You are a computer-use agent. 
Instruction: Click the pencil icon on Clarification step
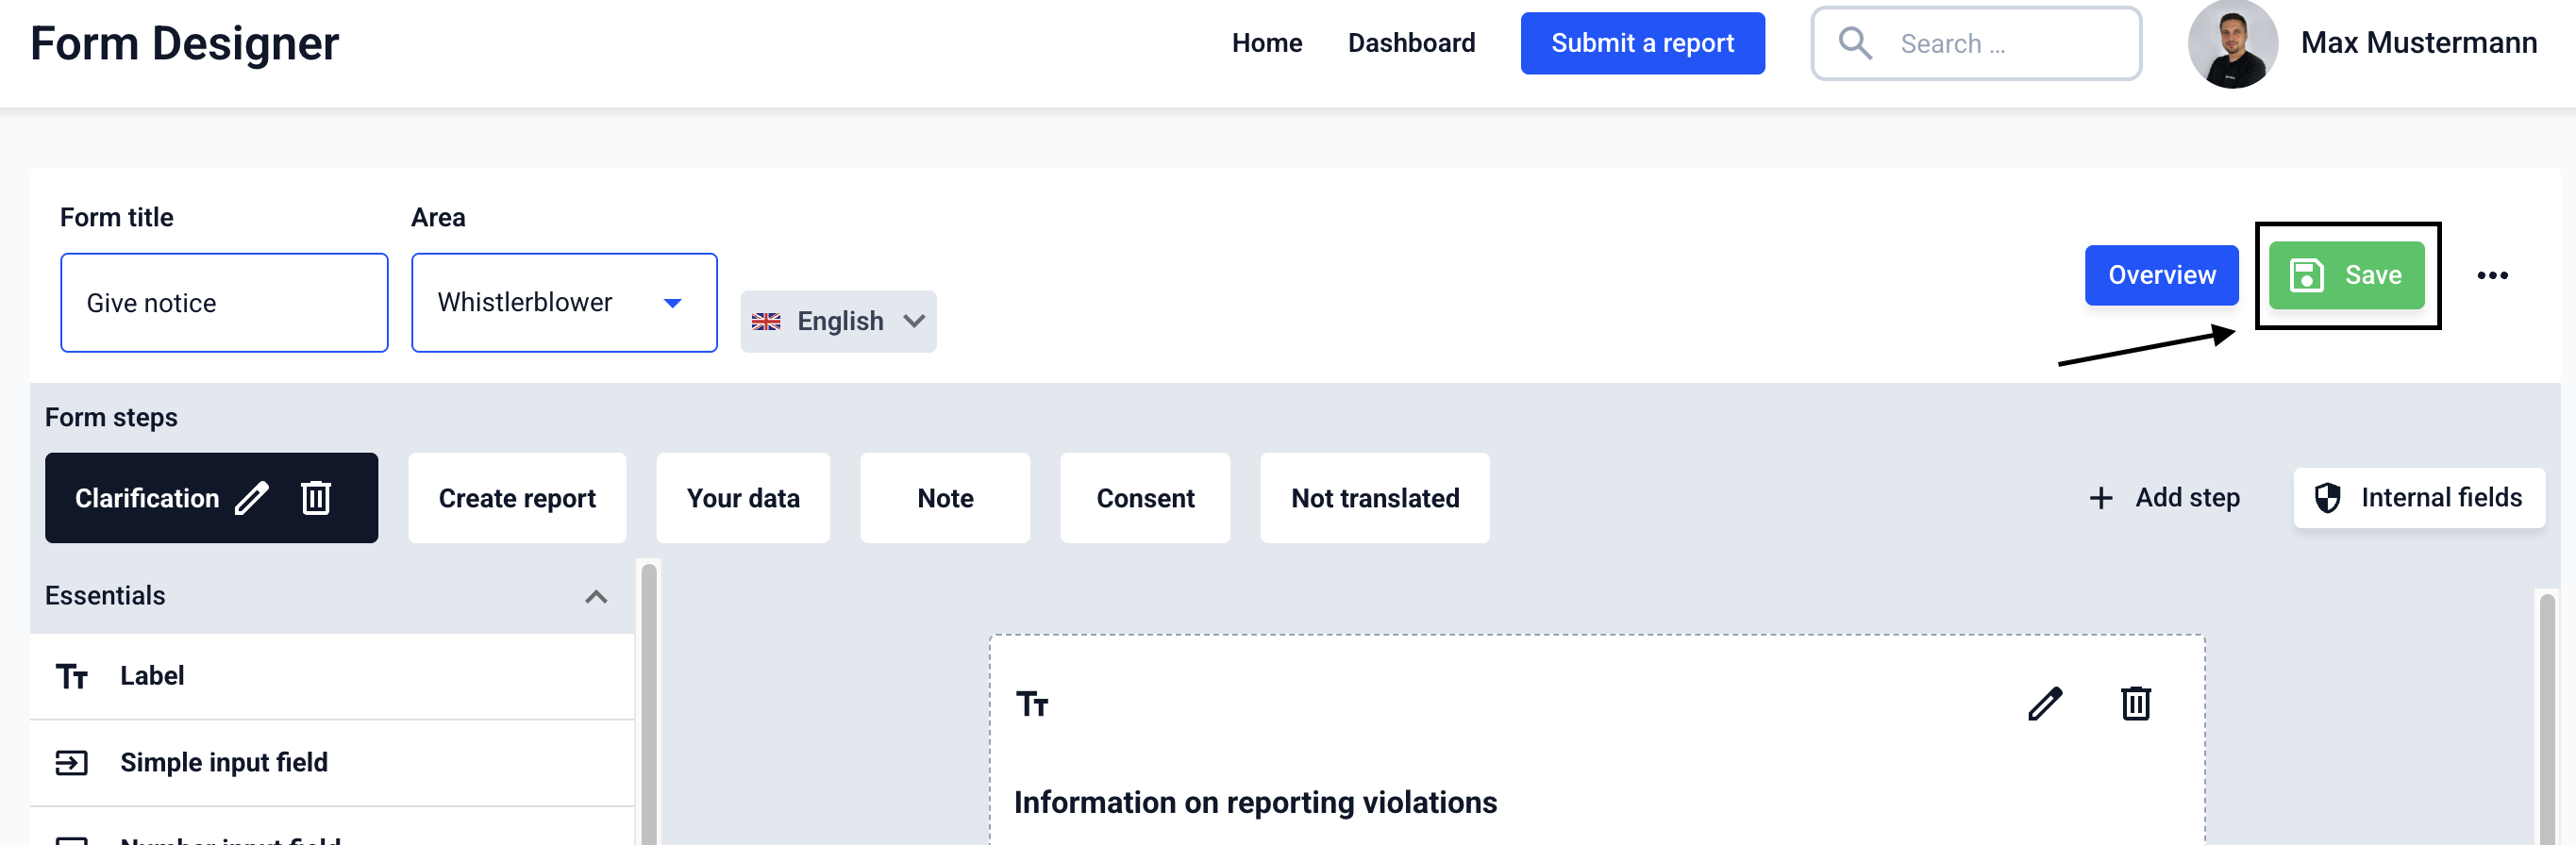251,498
